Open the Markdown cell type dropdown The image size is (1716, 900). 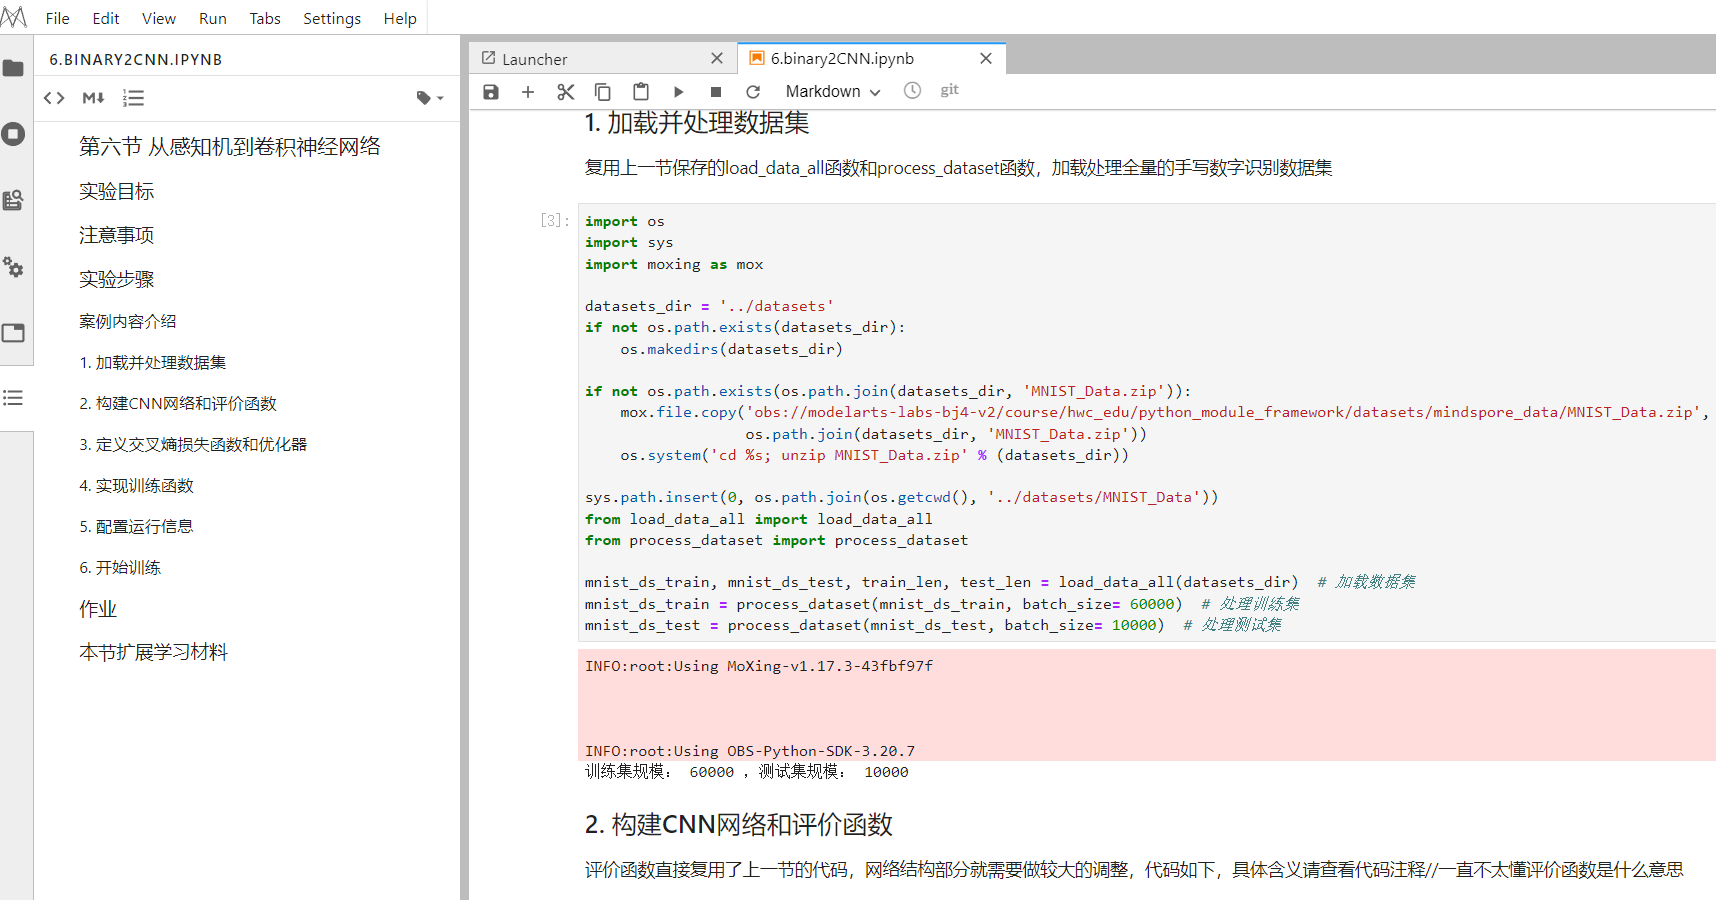833,92
